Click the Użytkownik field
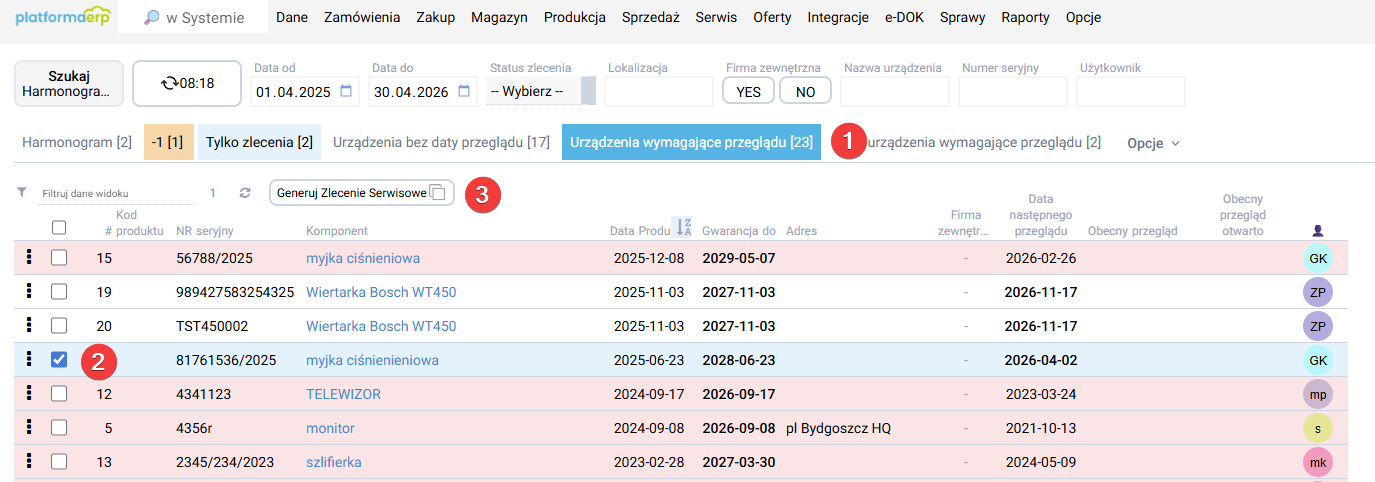Image resolution: width=1375 pixels, height=482 pixels. tap(1131, 91)
